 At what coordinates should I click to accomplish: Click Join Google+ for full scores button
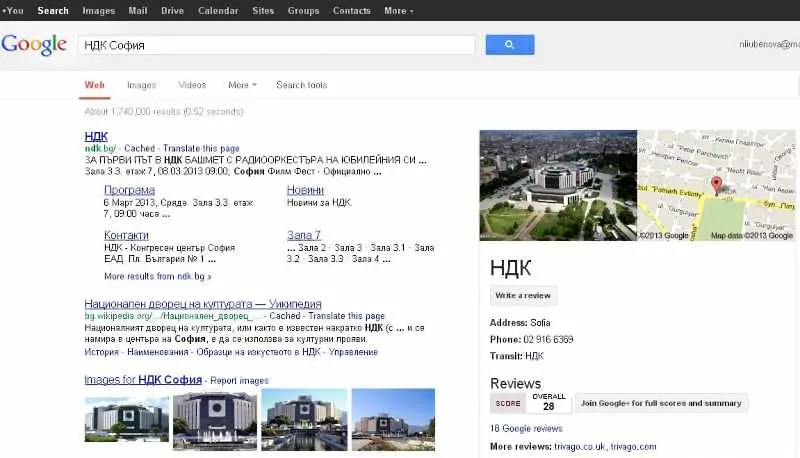click(x=661, y=403)
